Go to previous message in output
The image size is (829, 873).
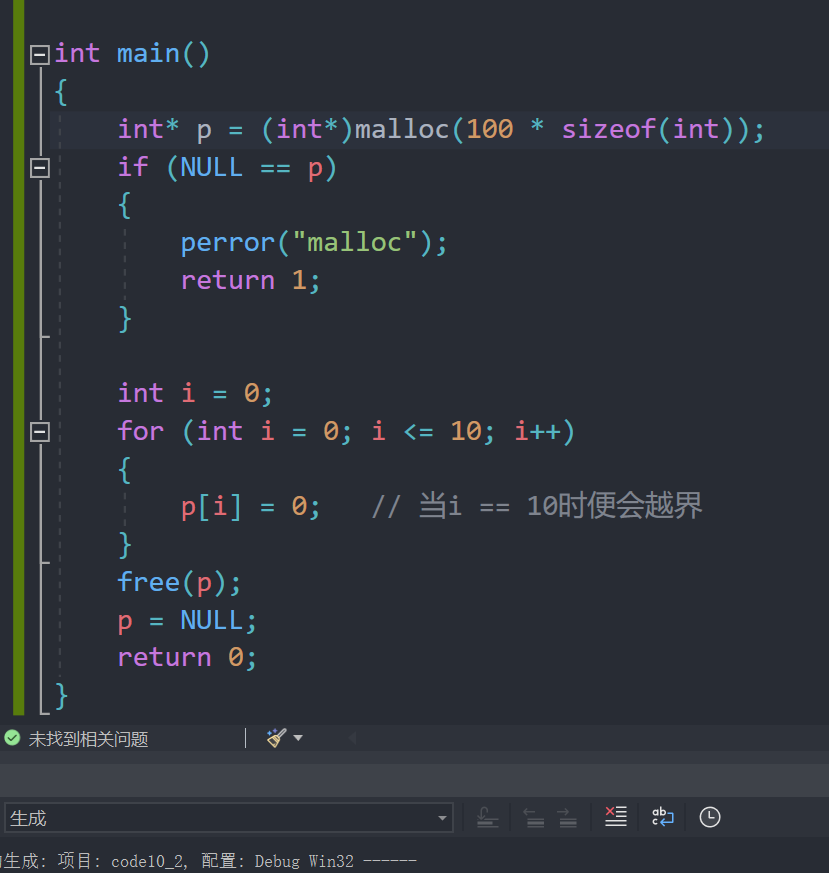pos(534,817)
